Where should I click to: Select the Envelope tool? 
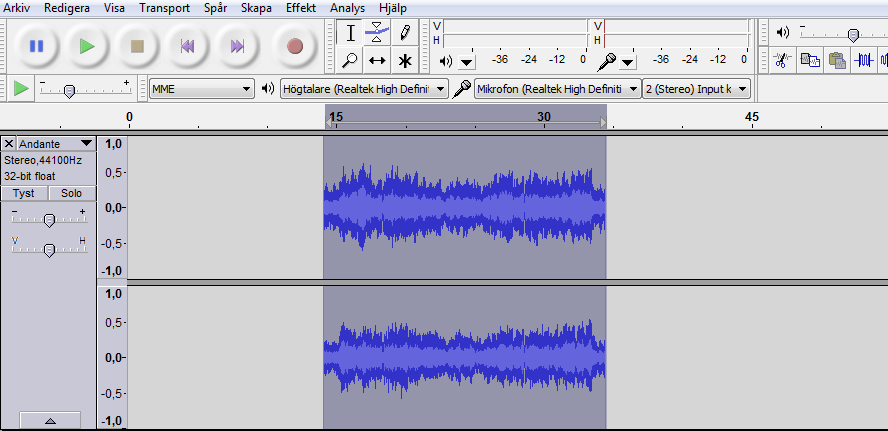coord(377,33)
